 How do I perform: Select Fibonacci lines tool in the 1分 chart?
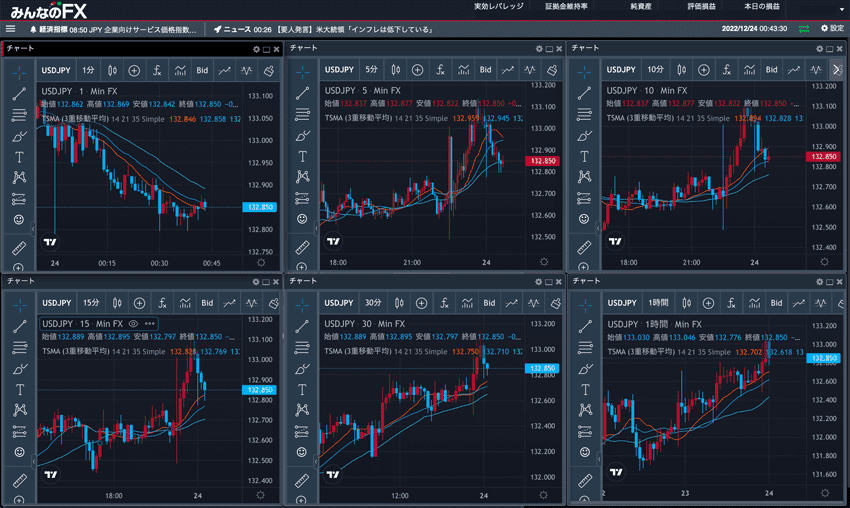tap(19, 115)
